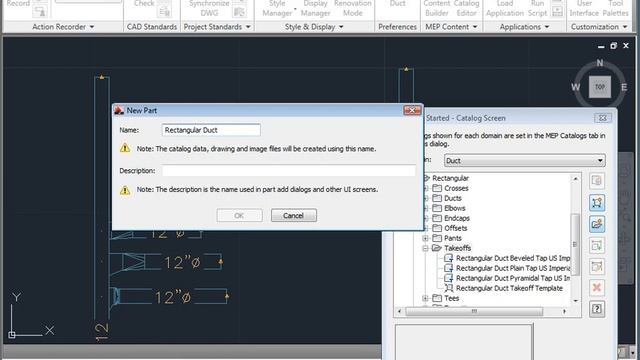Click the highlighted New Parametric Part icon

pos(597,202)
